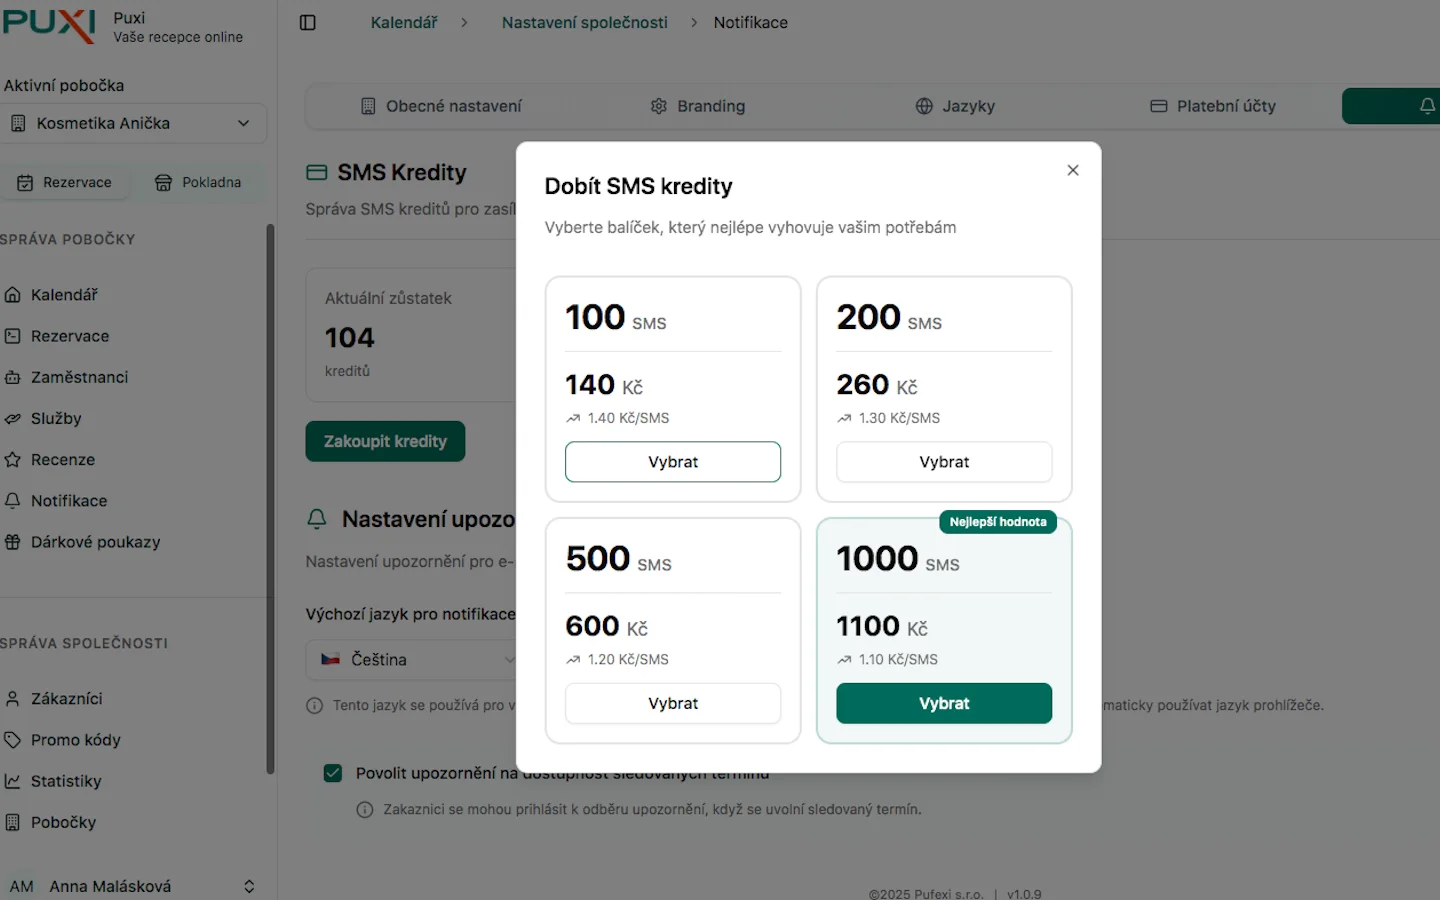Image resolution: width=1440 pixels, height=900 pixels.
Task: Select the 1000 SMS package Vybrat button
Action: point(944,703)
